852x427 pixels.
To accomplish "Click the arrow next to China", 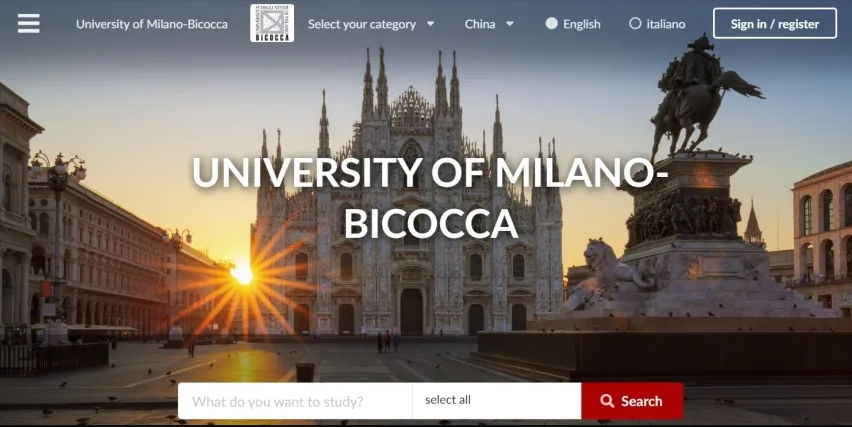I will click(510, 24).
